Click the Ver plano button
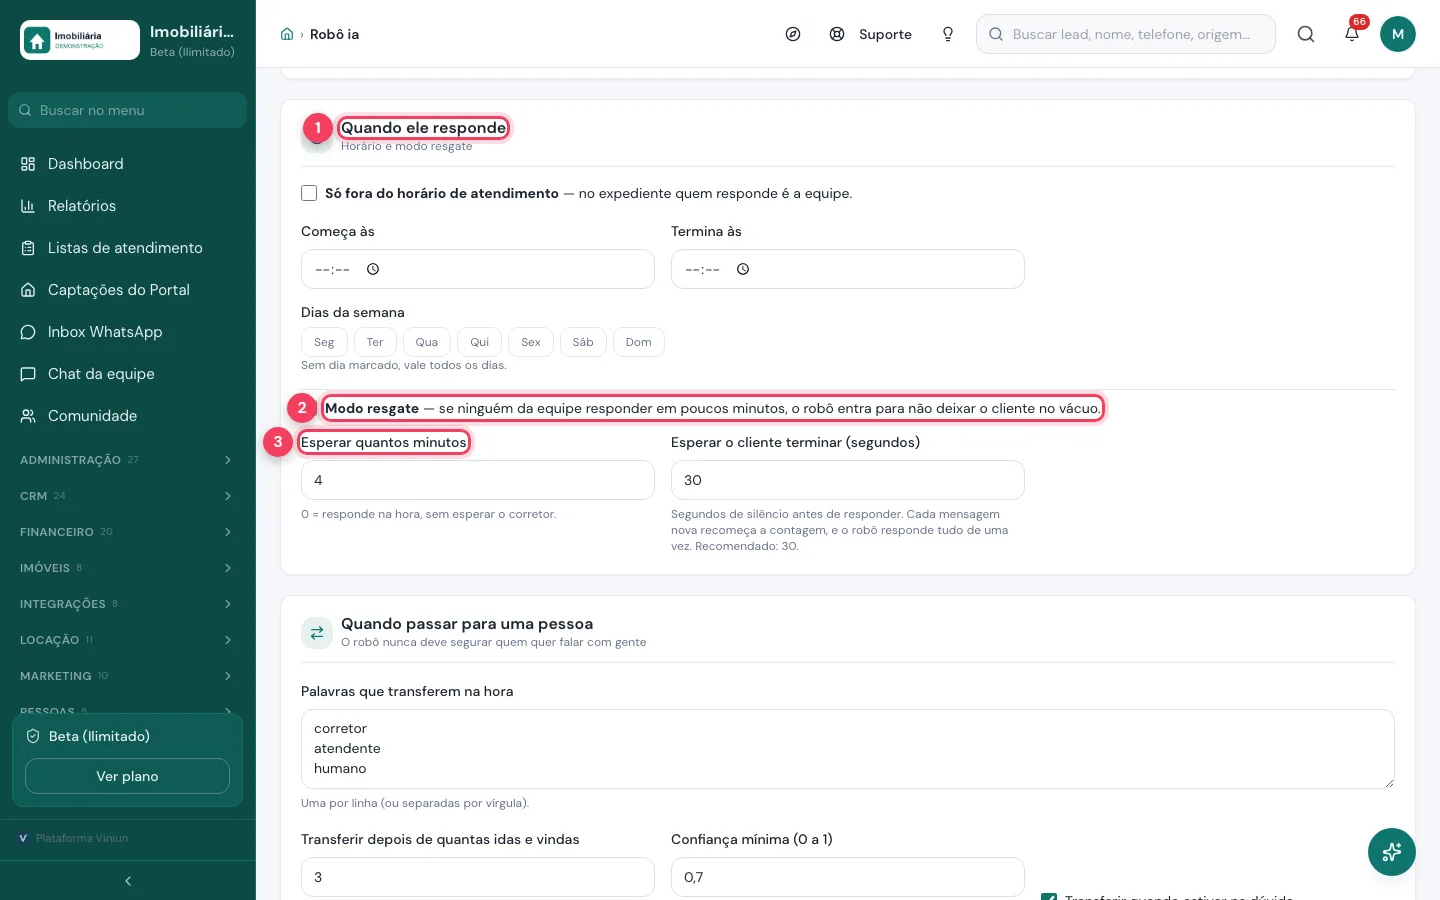Viewport: 1440px width, 900px height. (127, 776)
